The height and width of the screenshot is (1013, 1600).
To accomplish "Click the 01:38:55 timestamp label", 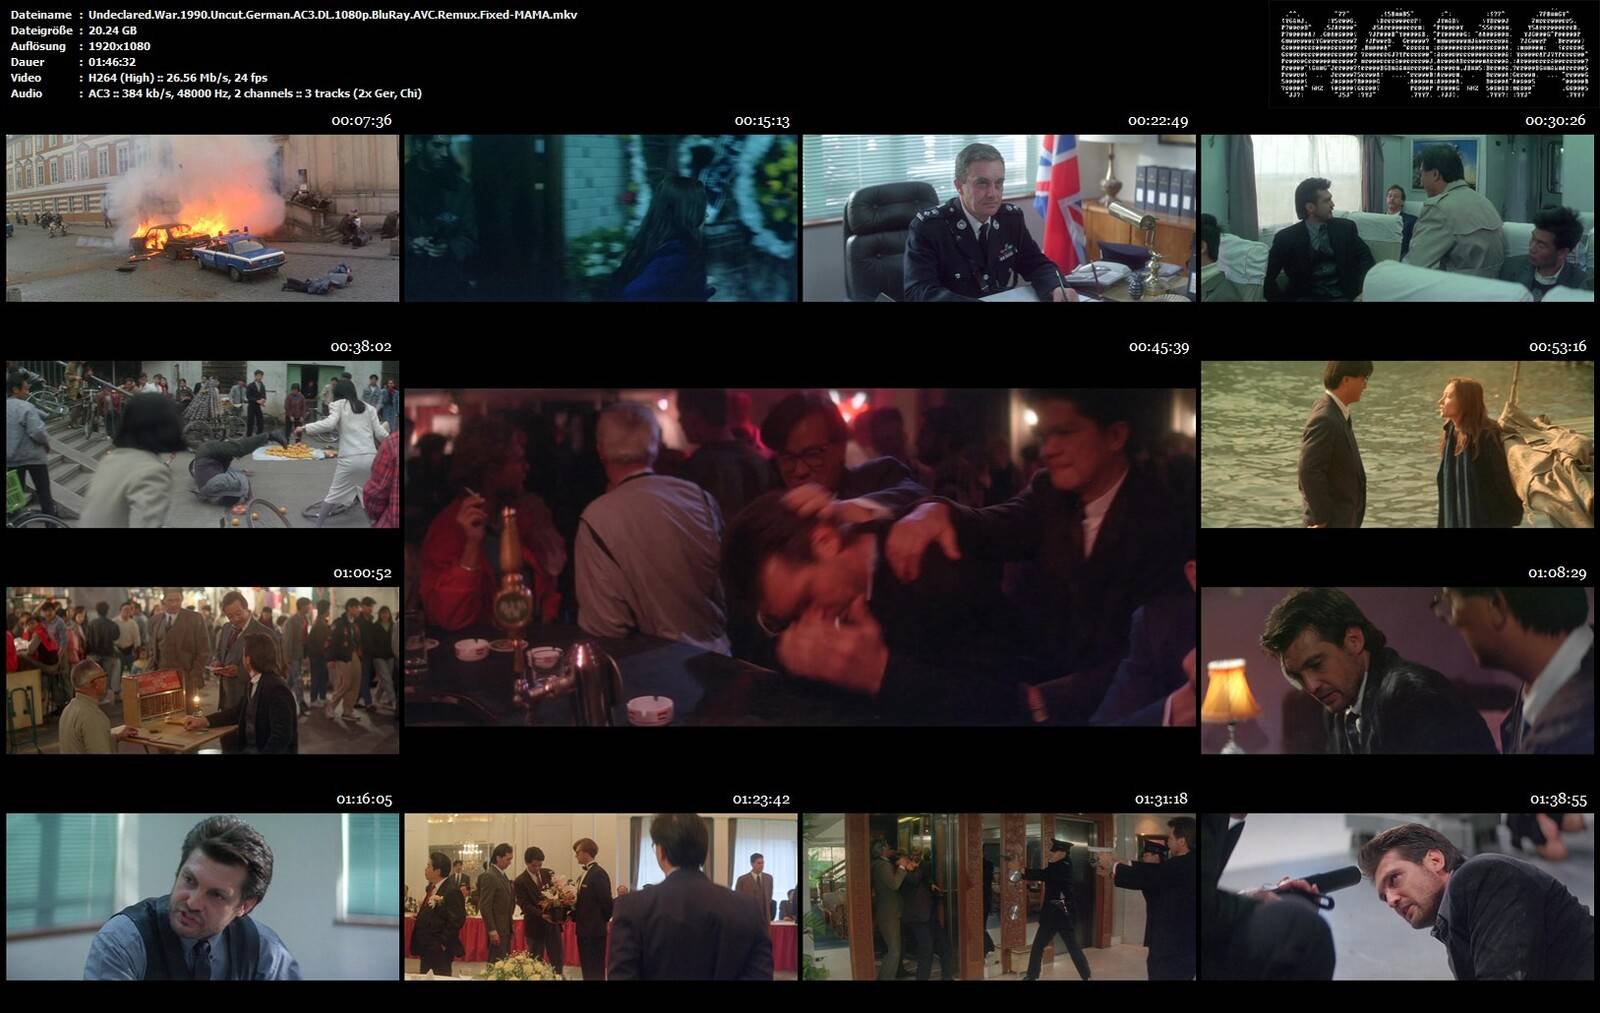I will coord(1558,799).
